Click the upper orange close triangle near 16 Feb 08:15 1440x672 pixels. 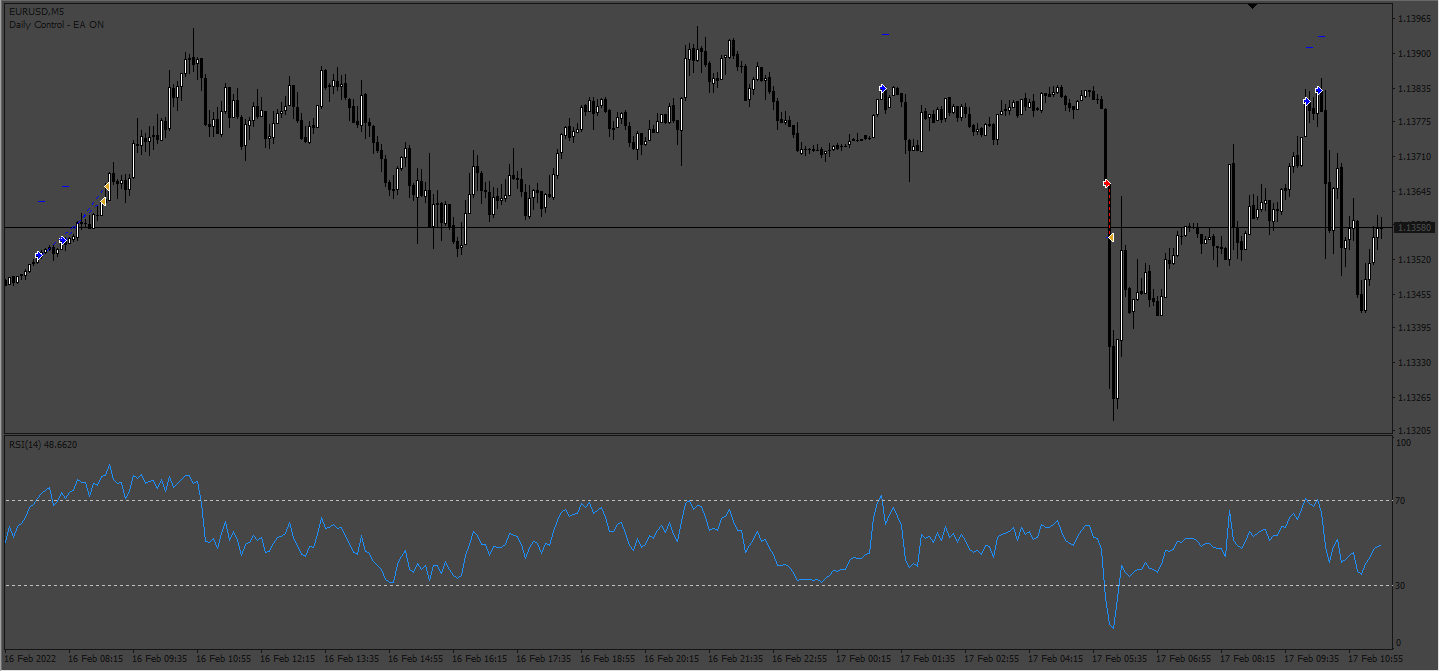107,187
